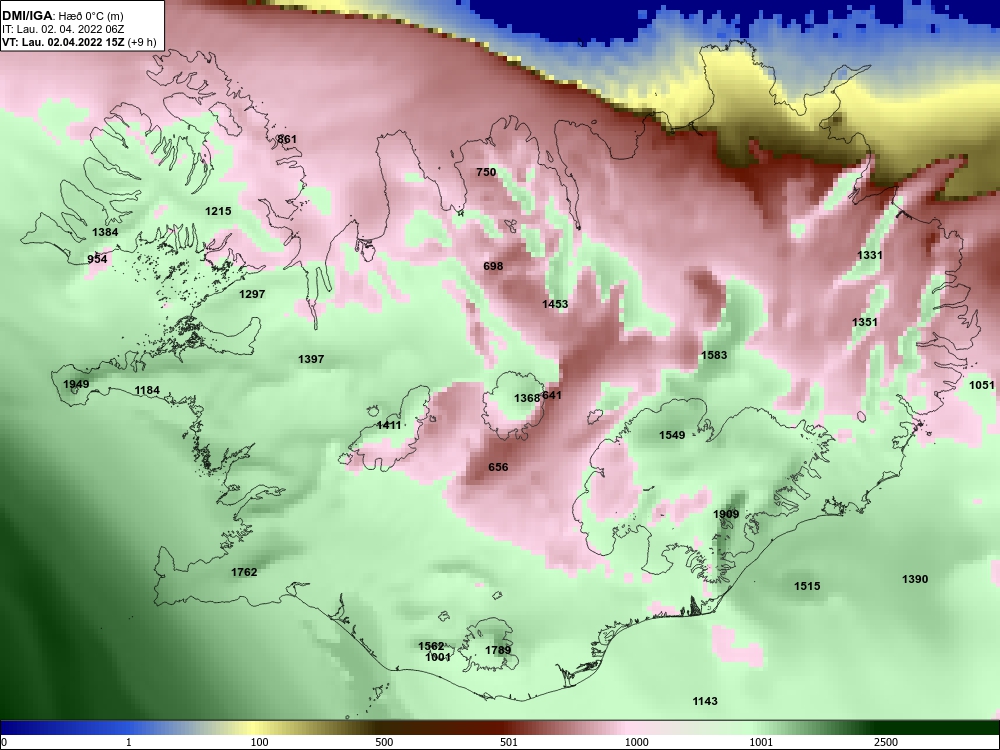Select the 2500 label on the colour scale

click(886, 742)
